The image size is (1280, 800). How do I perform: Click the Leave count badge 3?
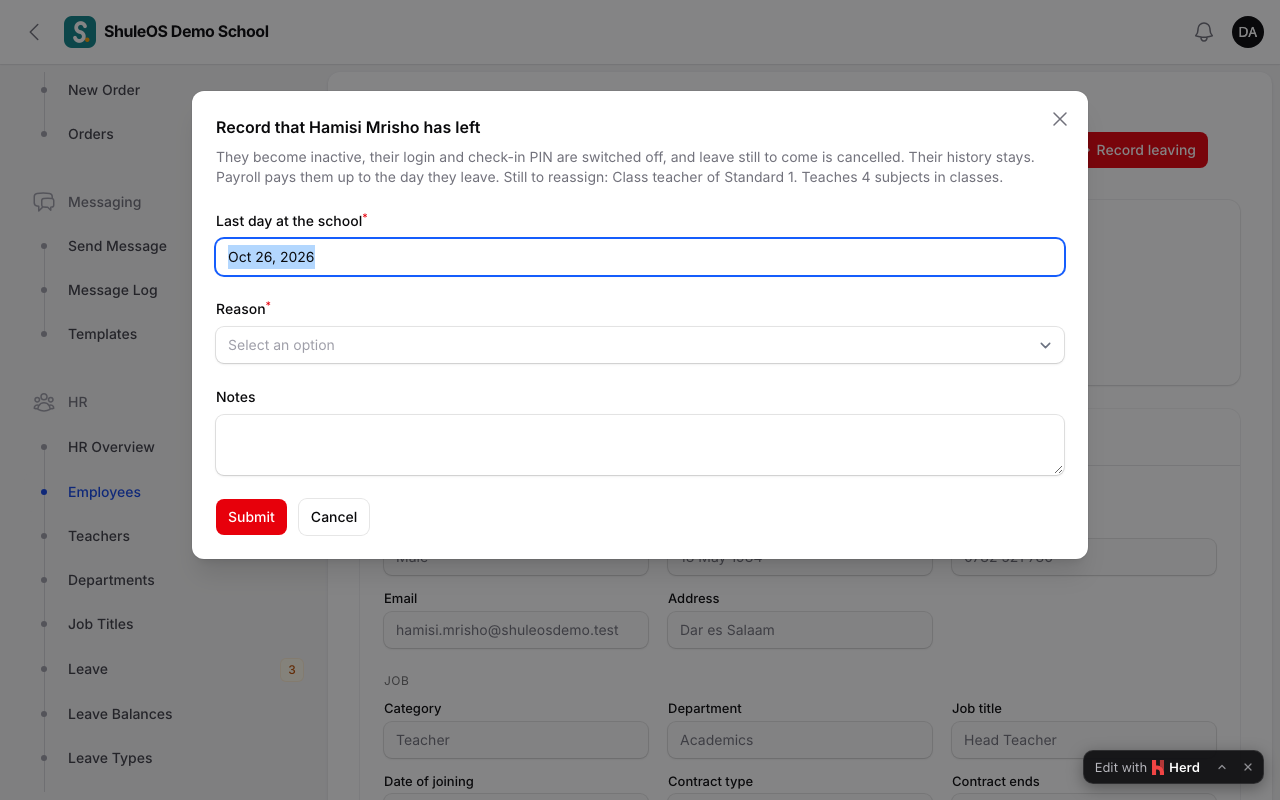pos(292,669)
